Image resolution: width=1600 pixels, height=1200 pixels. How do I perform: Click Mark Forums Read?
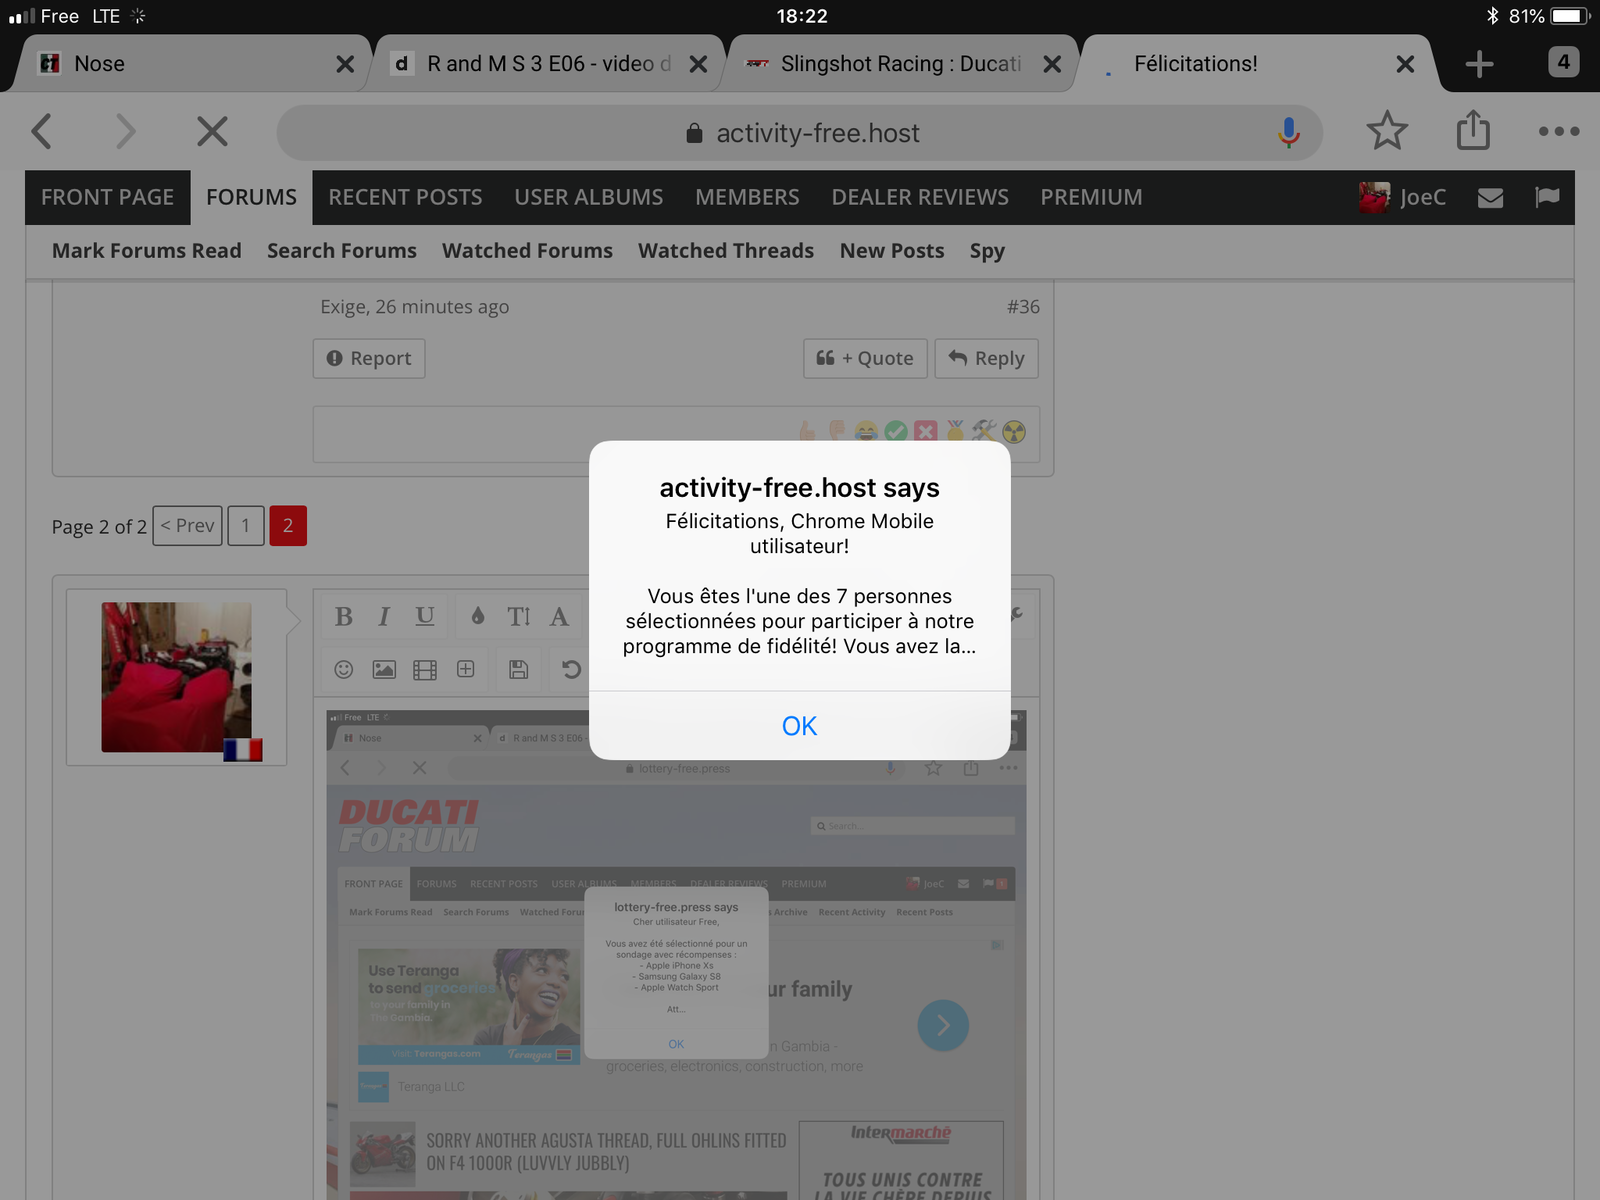pos(146,251)
